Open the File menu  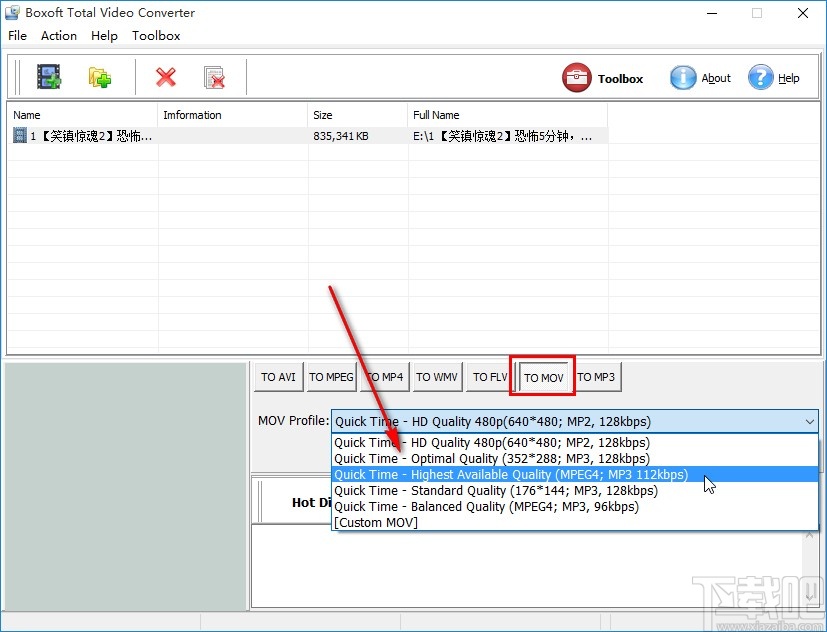click(x=17, y=35)
